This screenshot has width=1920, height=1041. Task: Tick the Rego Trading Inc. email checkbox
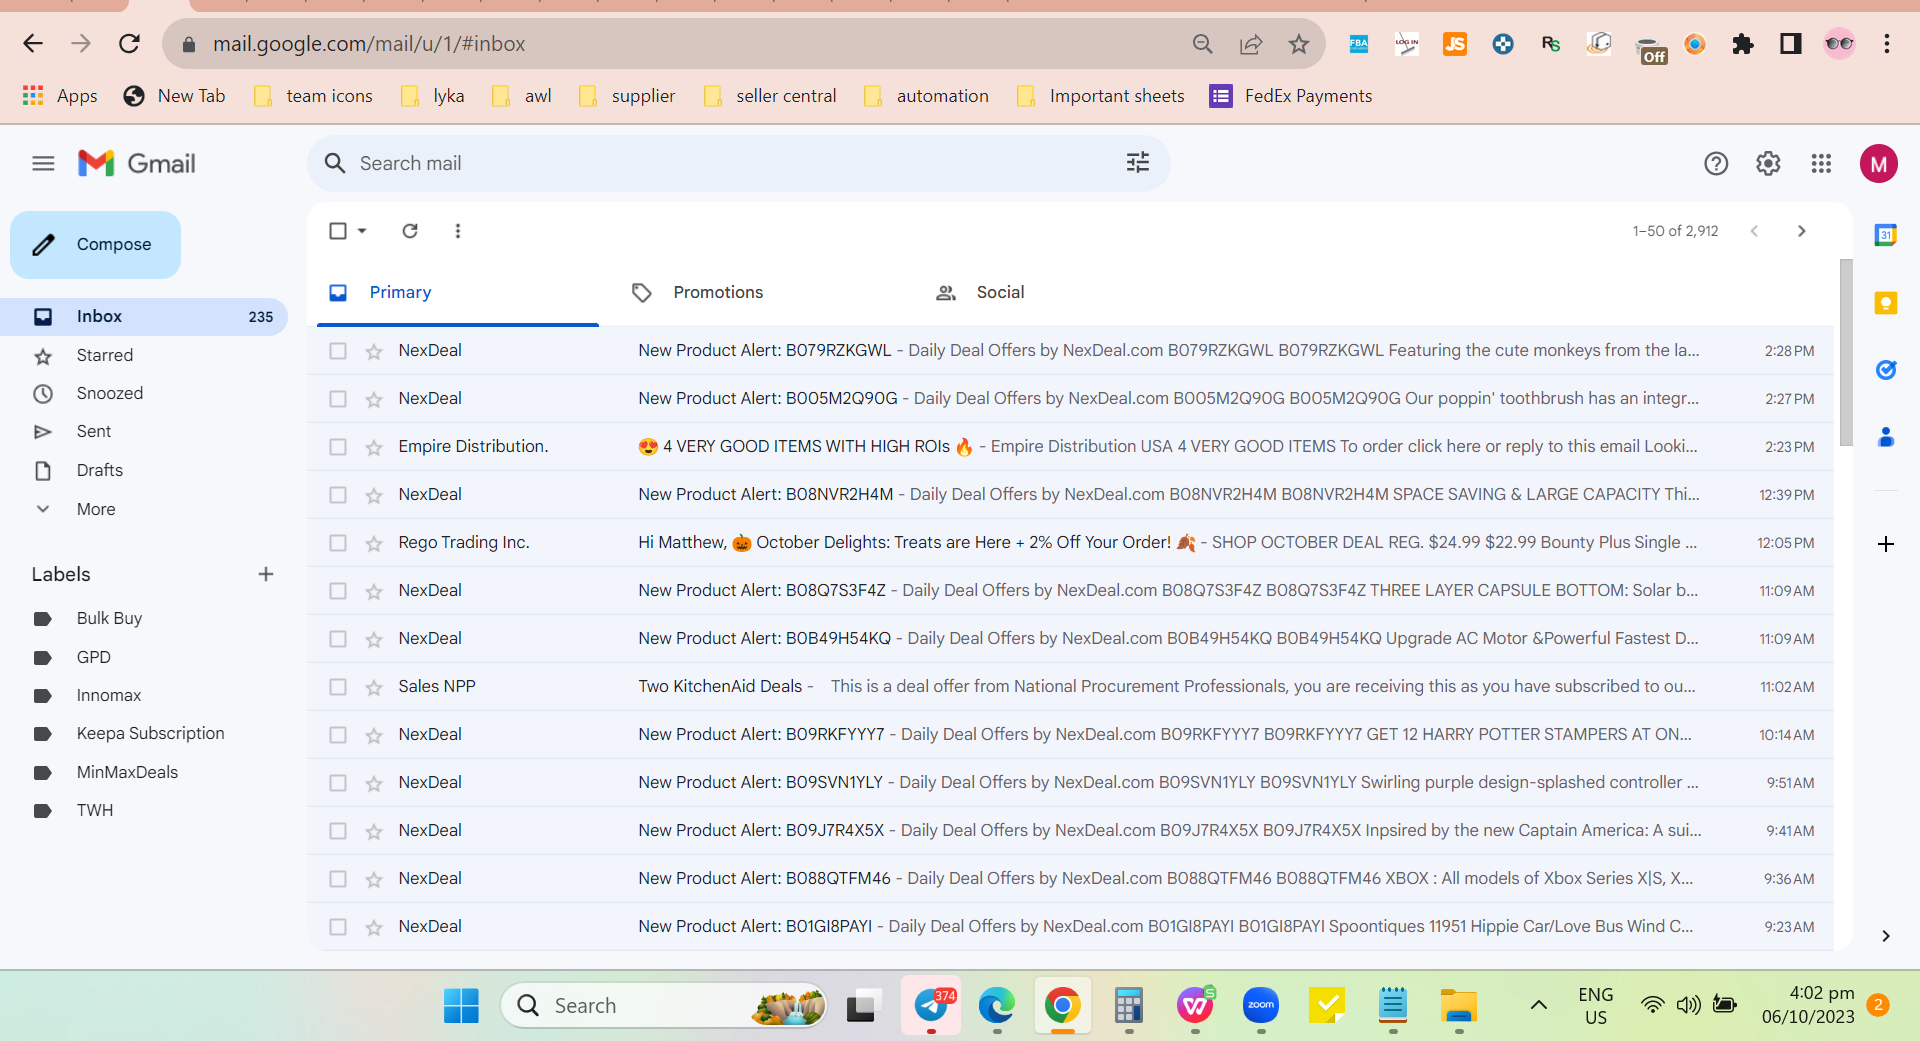coord(338,543)
